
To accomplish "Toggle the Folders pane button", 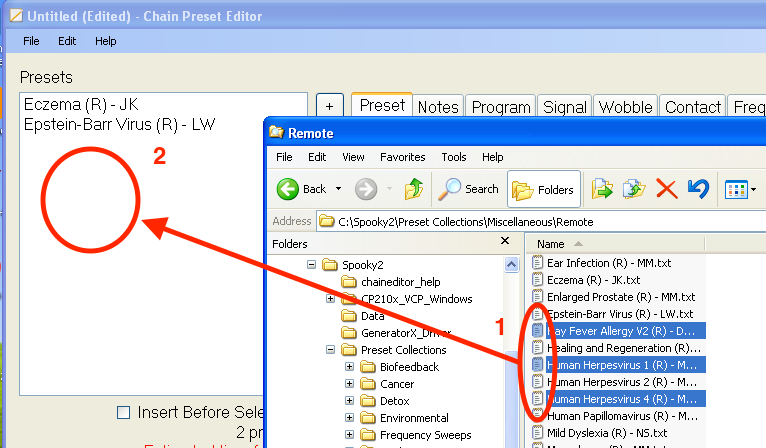I will (544, 189).
